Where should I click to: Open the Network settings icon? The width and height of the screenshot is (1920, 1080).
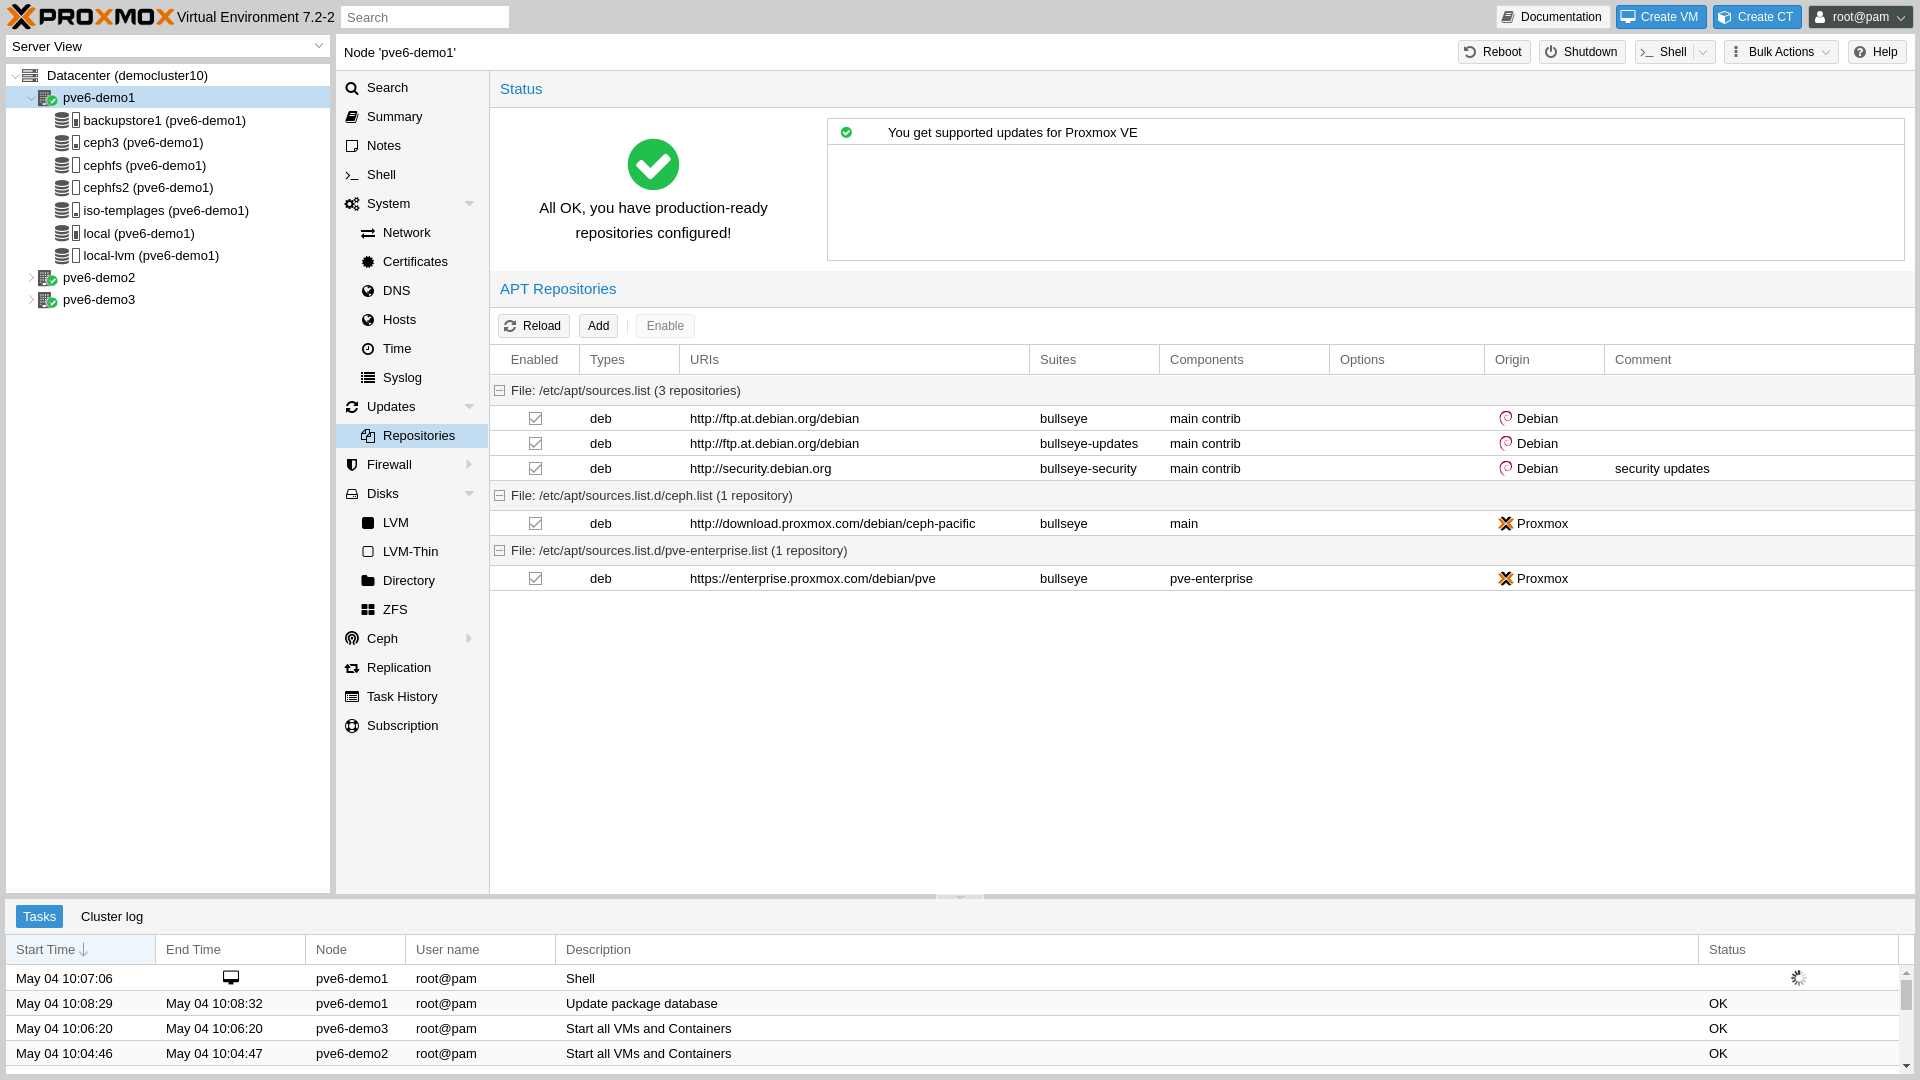pyautogui.click(x=368, y=232)
